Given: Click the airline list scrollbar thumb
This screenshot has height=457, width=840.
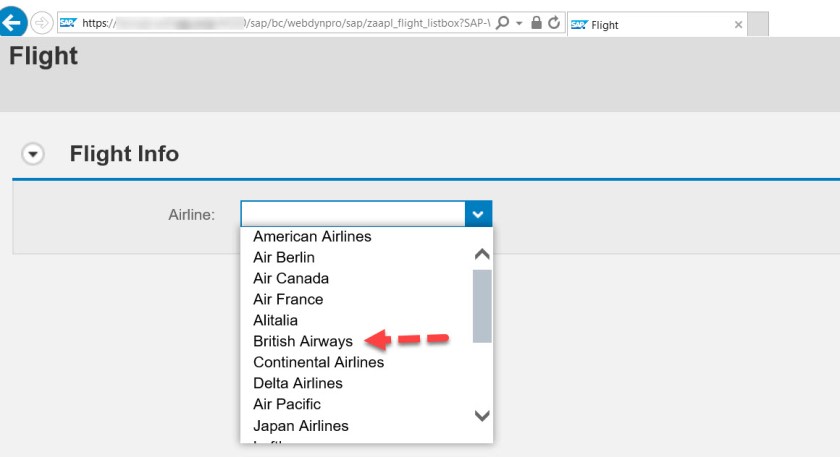Looking at the screenshot, I should 482,305.
